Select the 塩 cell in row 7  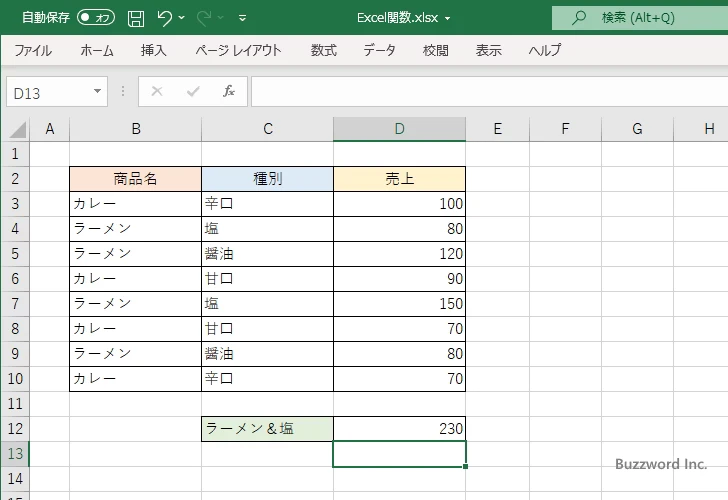(x=267, y=304)
